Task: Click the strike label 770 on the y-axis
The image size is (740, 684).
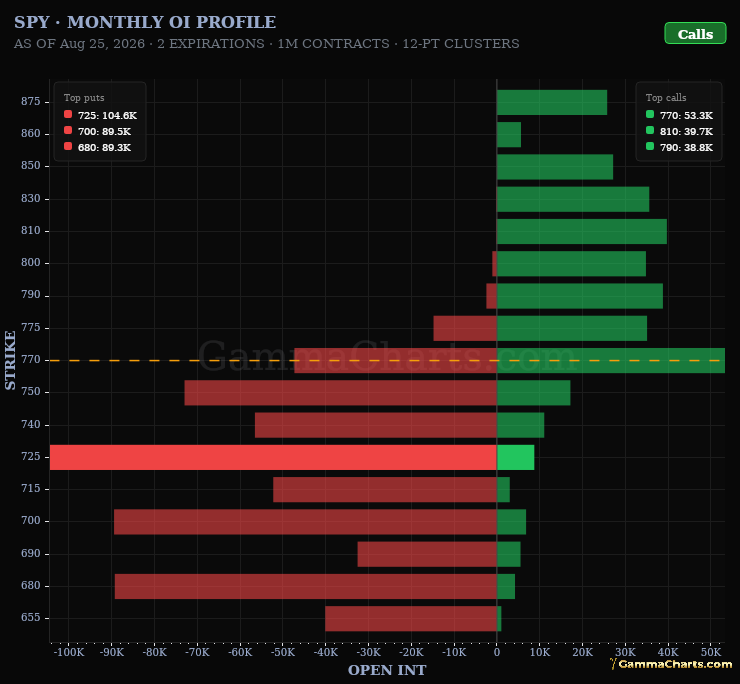Action: (x=31, y=360)
